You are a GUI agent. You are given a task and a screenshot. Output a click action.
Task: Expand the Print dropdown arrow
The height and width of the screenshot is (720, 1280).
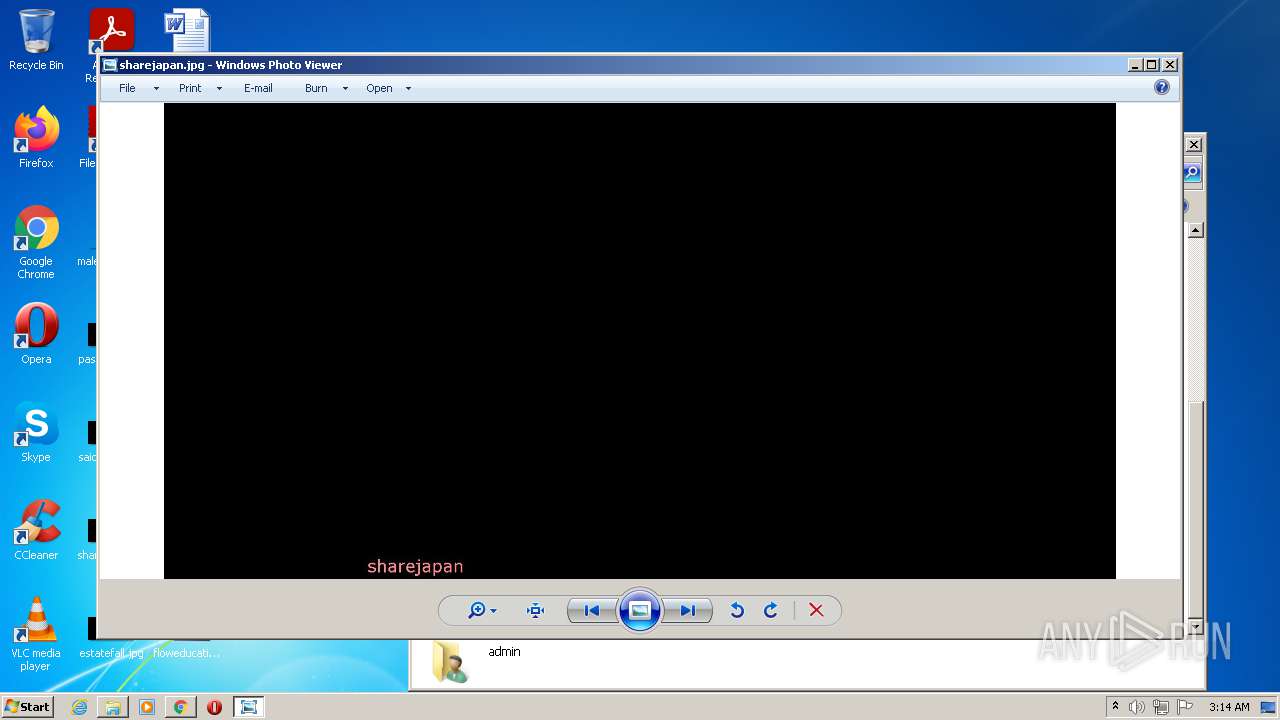tap(219, 88)
